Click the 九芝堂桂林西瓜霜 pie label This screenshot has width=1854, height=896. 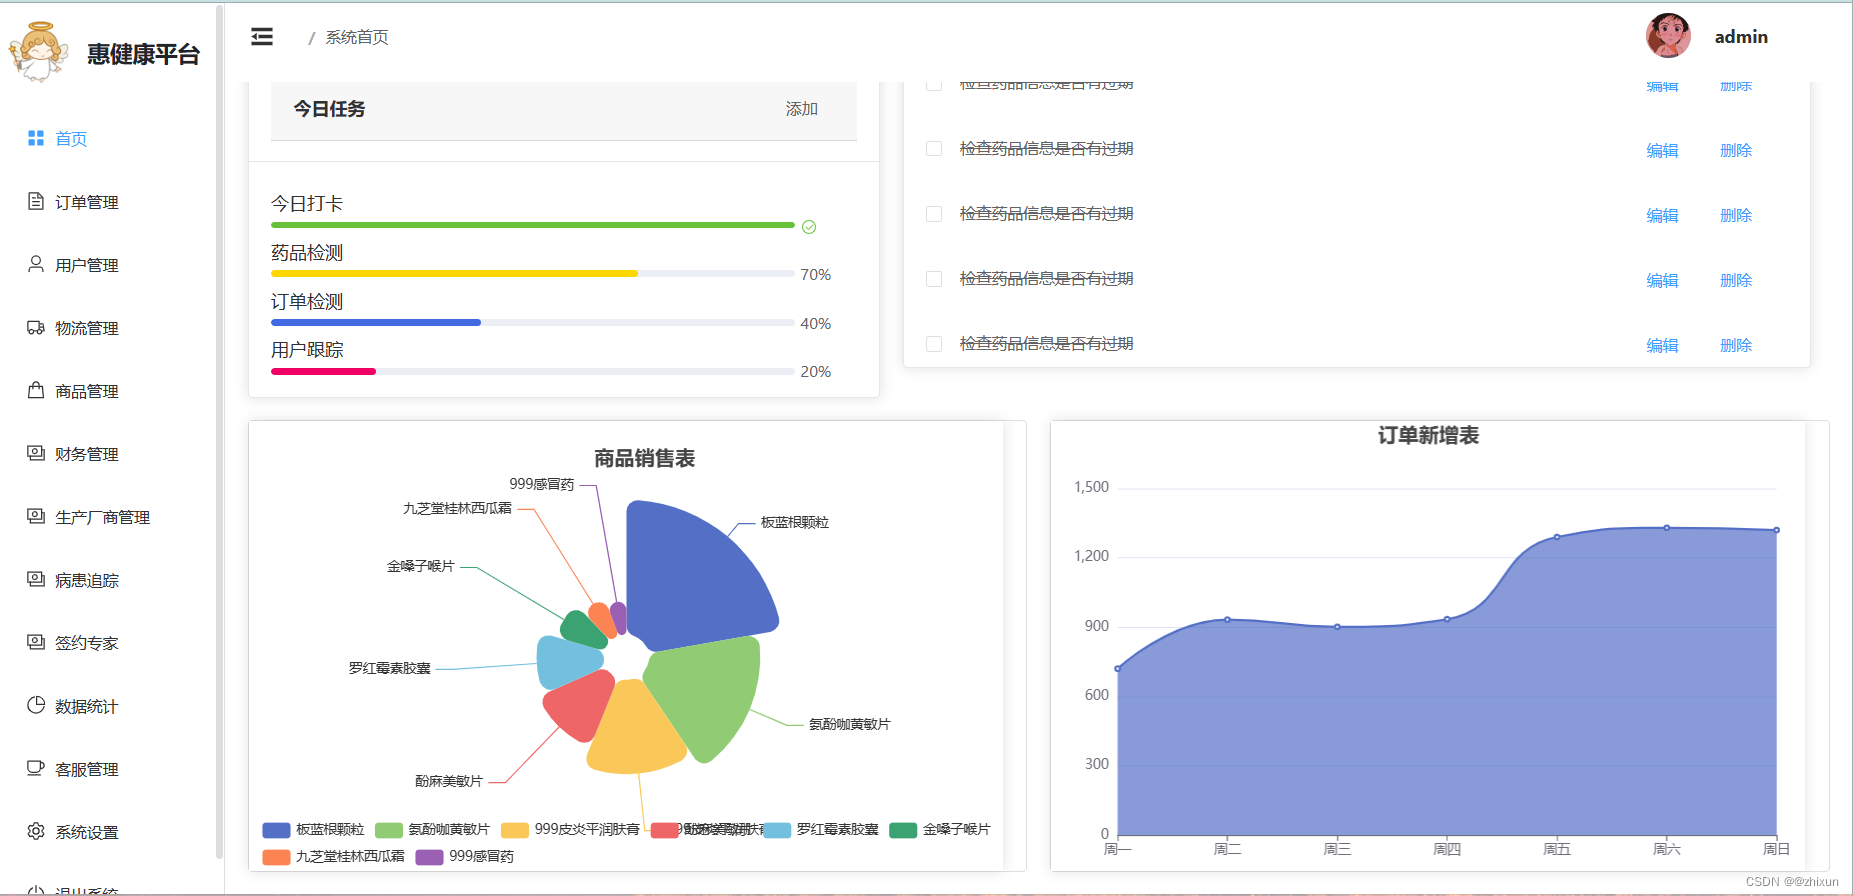point(457,508)
